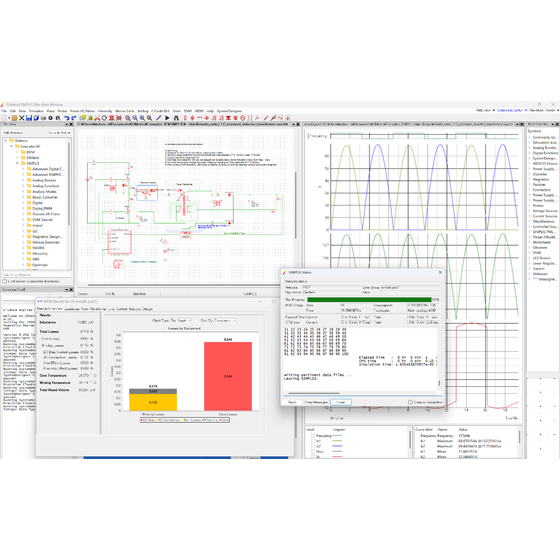The image size is (560, 560).
Task: Click the Close button in SIMPLIS Status
Action: (341, 402)
